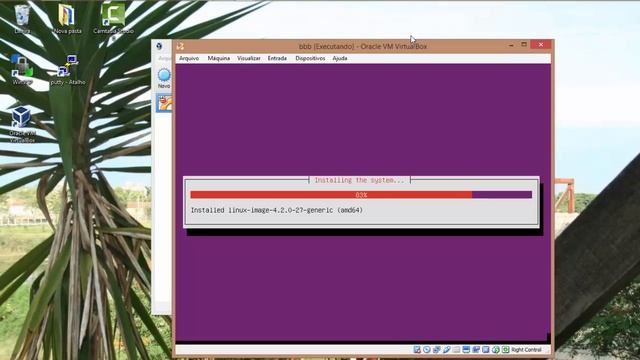This screenshot has width=640, height=360.
Task: Click the Right Control host key label
Action: point(526,350)
